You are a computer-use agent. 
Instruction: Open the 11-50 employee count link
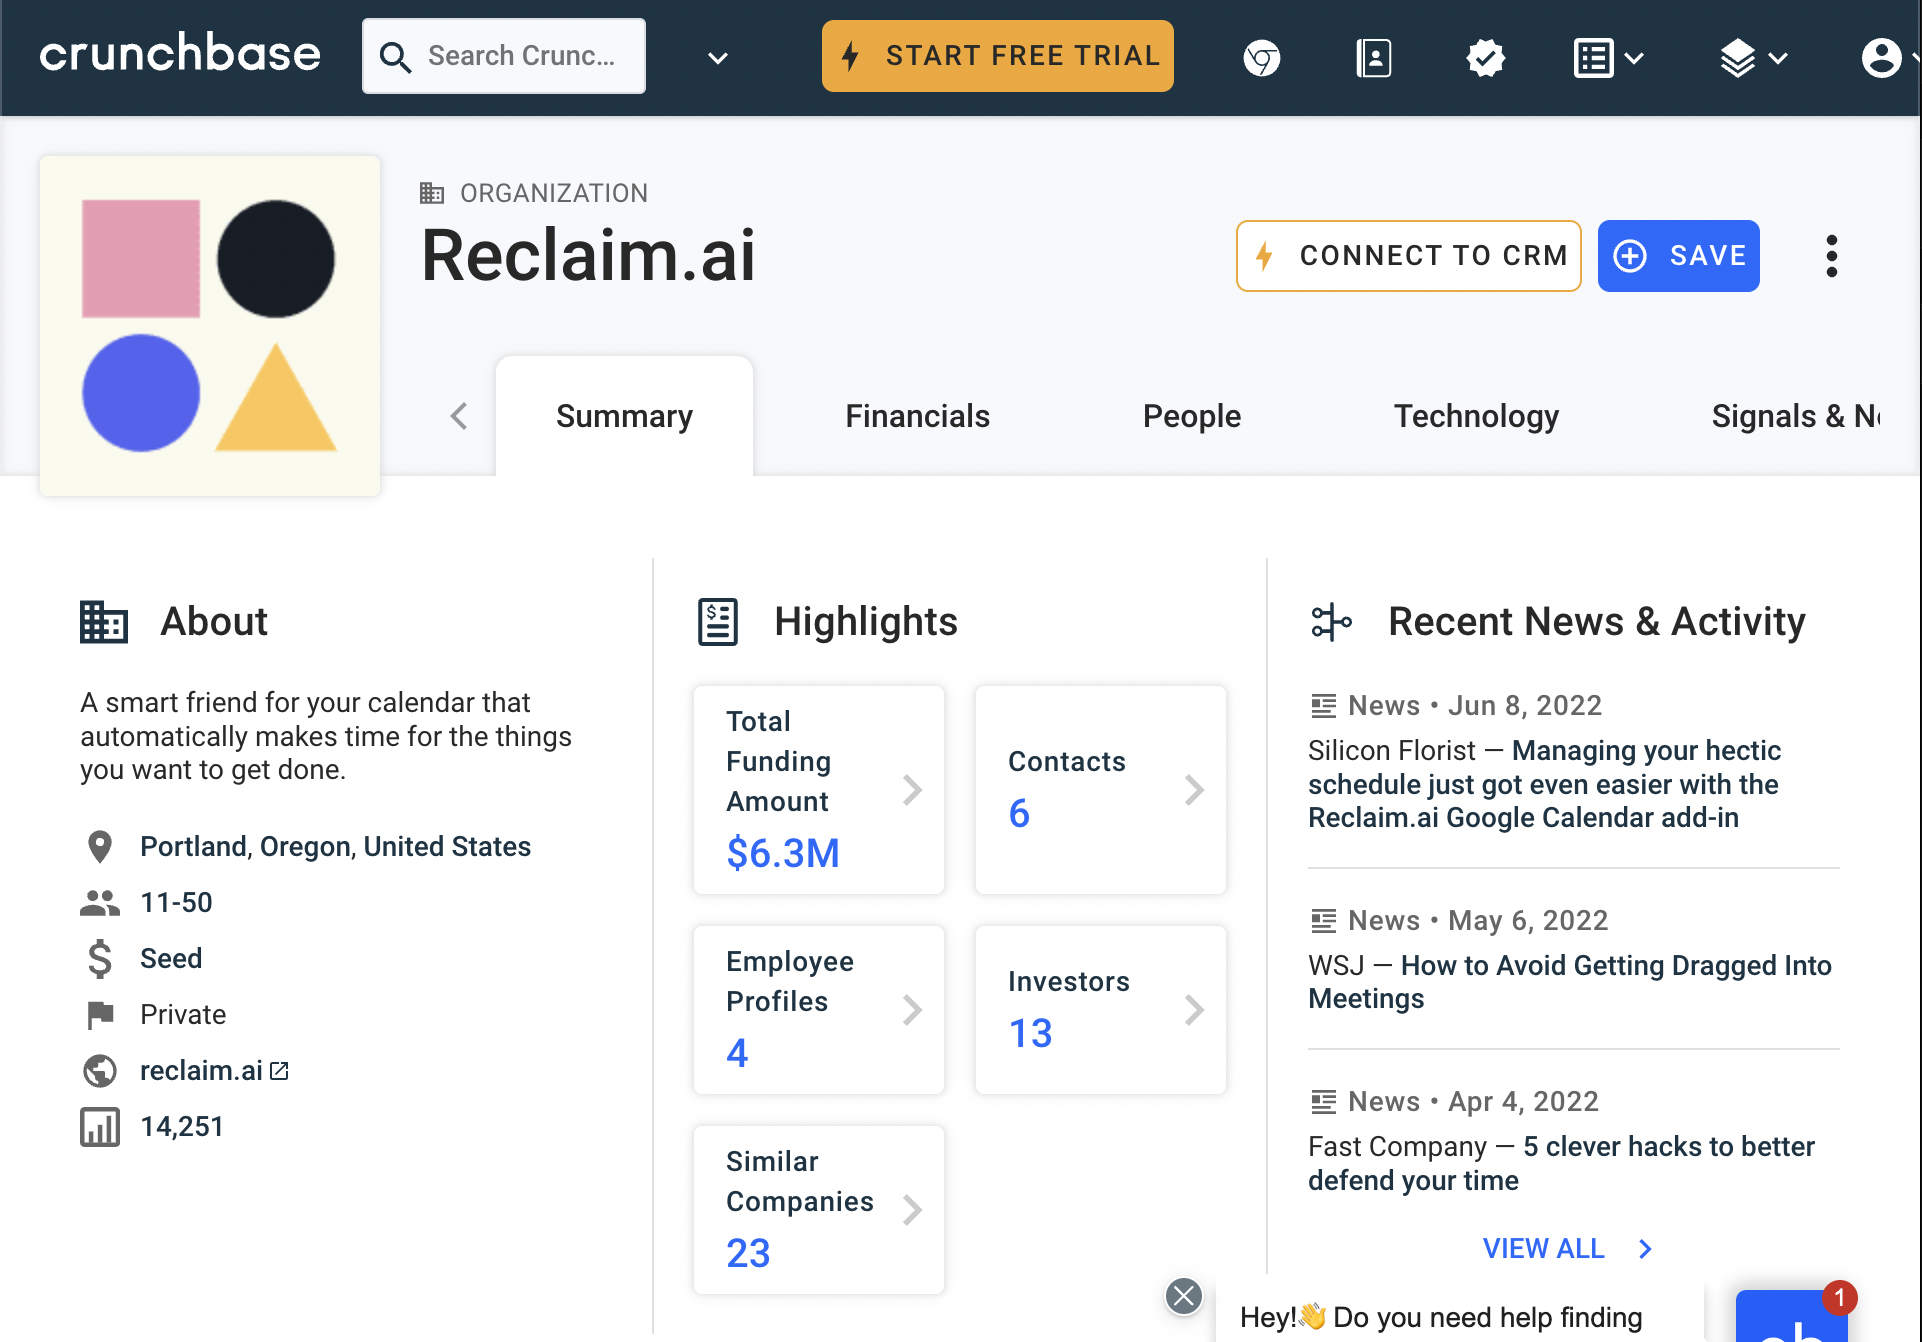176,903
